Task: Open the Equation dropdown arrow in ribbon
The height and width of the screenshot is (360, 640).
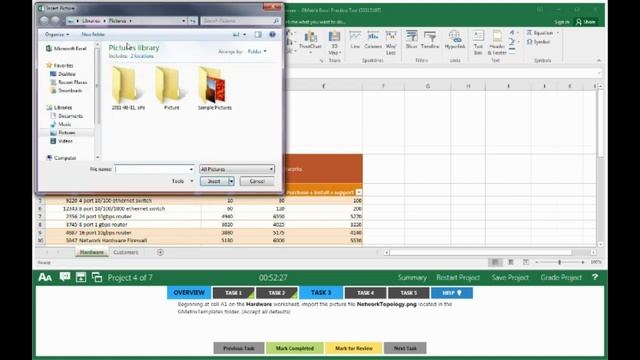Action: [x=558, y=33]
